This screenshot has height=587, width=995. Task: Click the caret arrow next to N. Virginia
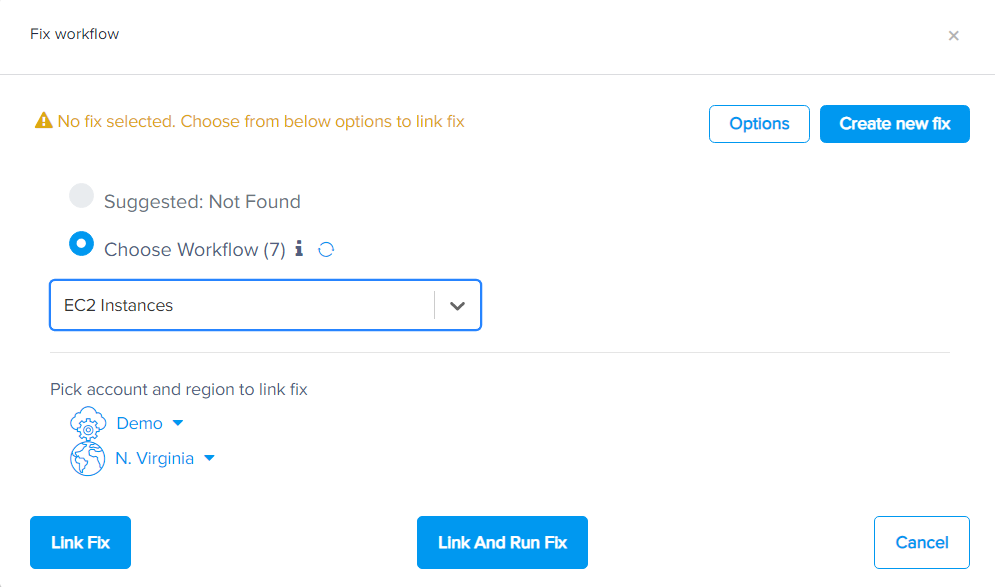(209, 458)
